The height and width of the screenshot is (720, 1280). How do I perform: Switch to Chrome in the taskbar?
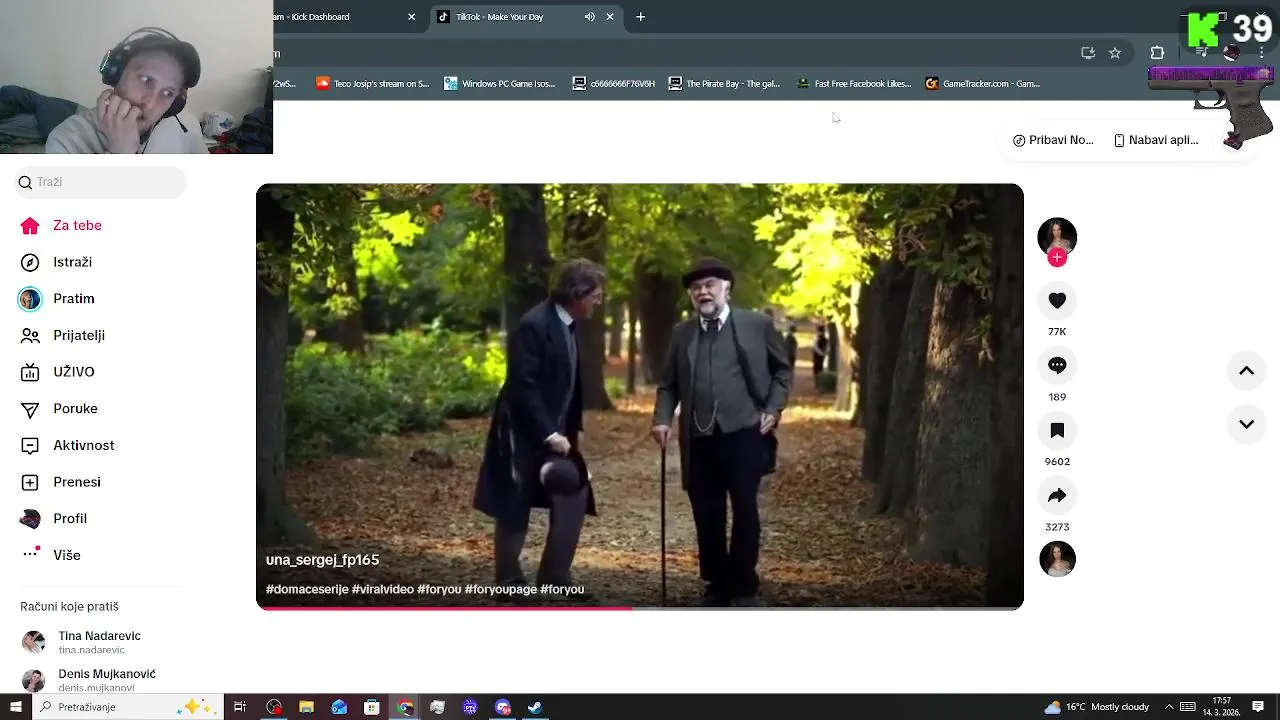tap(404, 707)
